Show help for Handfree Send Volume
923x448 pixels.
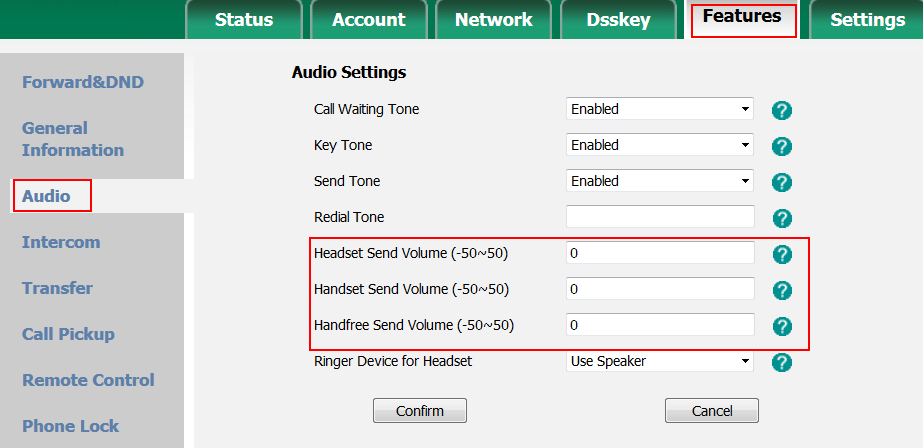[x=782, y=326]
